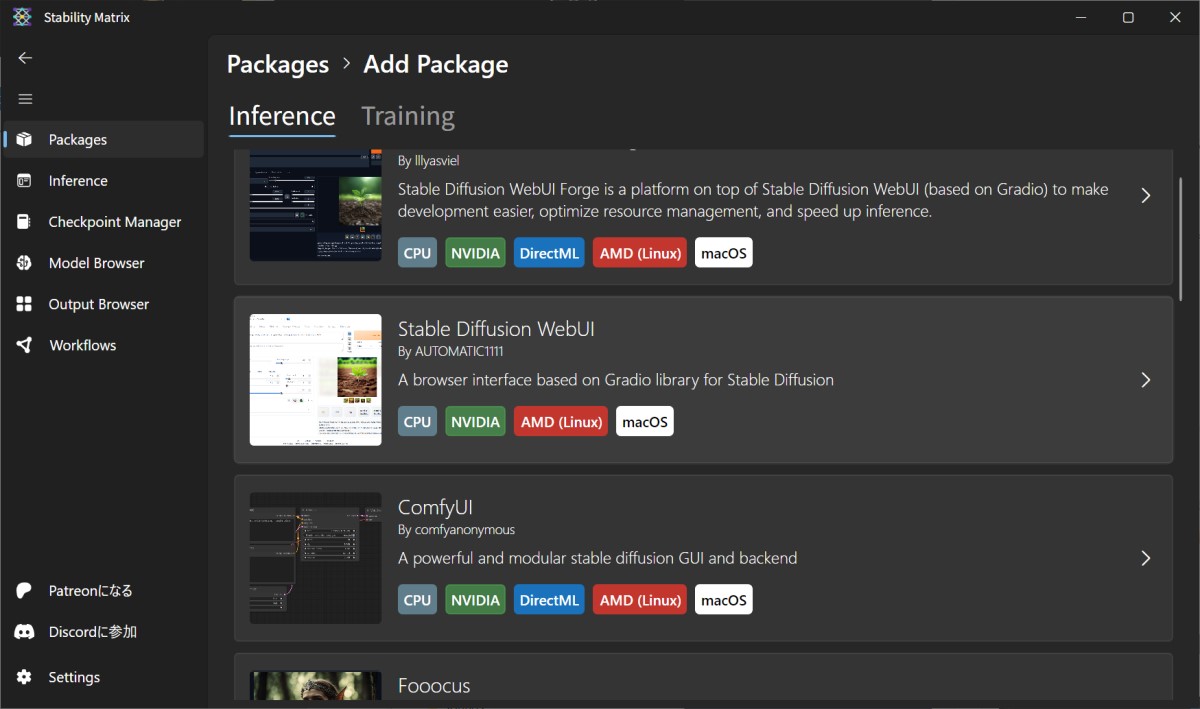Viewport: 1200px width, 709px height.
Task: Click the Checkpoint Manager icon
Action: tap(25, 222)
